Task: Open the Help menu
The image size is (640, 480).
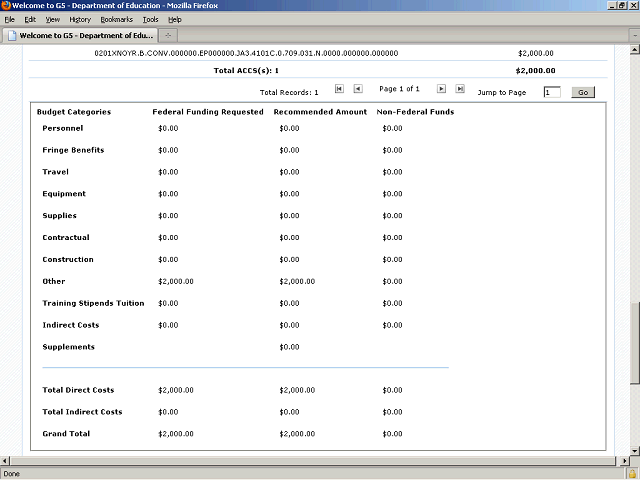Action: tap(175, 19)
